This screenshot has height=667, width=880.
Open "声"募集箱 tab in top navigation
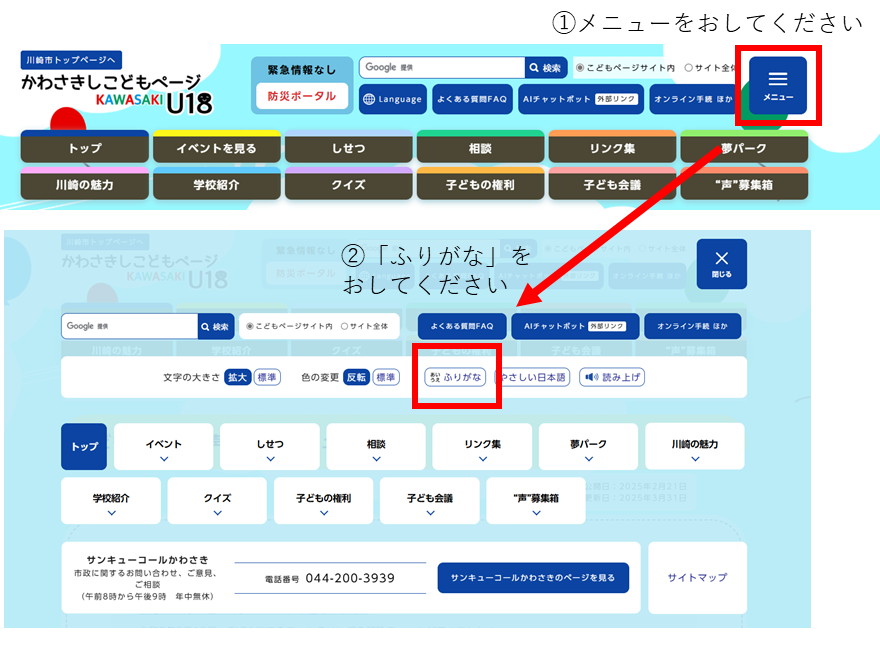click(x=744, y=184)
